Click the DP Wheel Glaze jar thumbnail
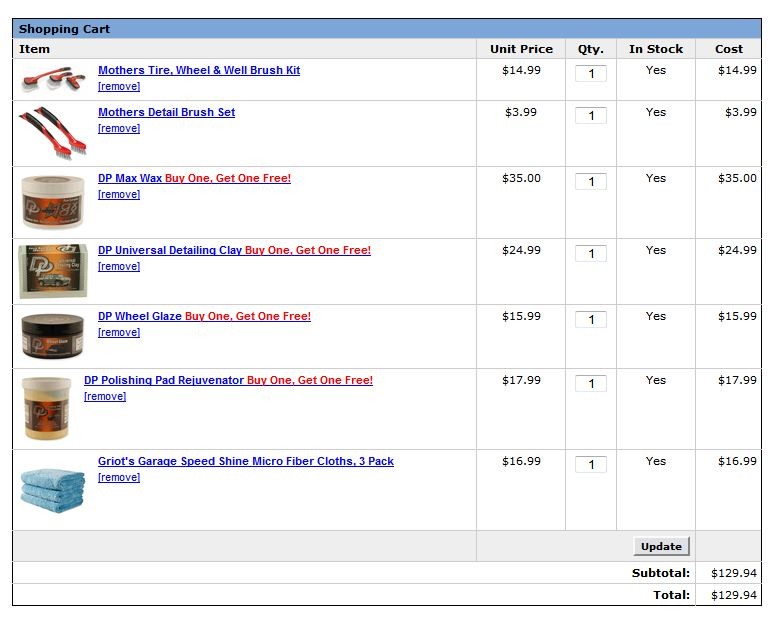Viewport: 778px width, 625px height. 53,336
